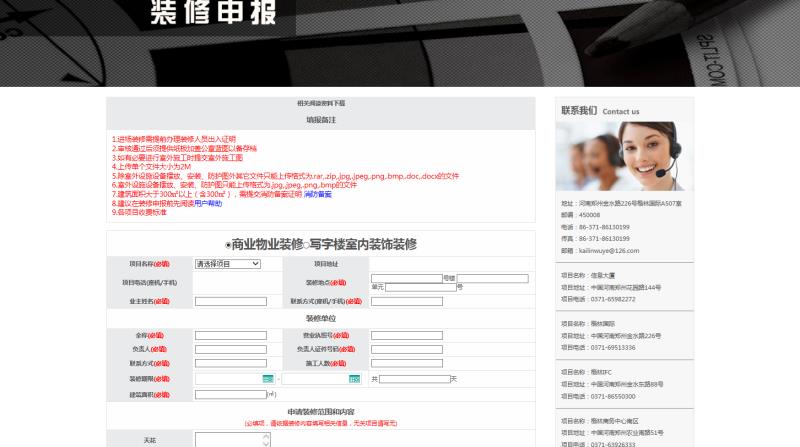This screenshot has height=447, width=800.
Task: Click the 全称 company name field
Action: click(230, 336)
